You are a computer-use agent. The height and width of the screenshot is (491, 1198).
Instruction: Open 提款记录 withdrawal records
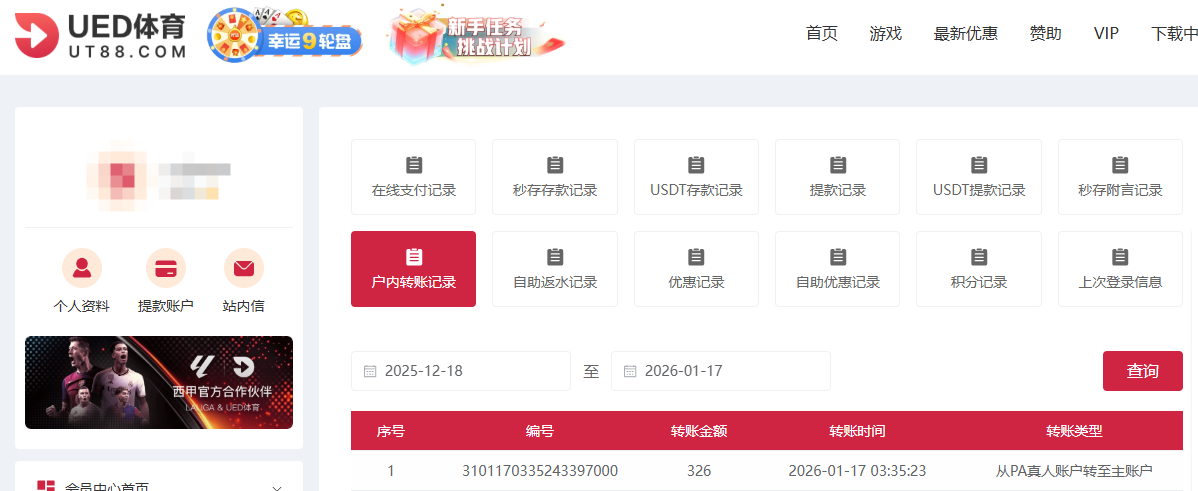coord(837,177)
